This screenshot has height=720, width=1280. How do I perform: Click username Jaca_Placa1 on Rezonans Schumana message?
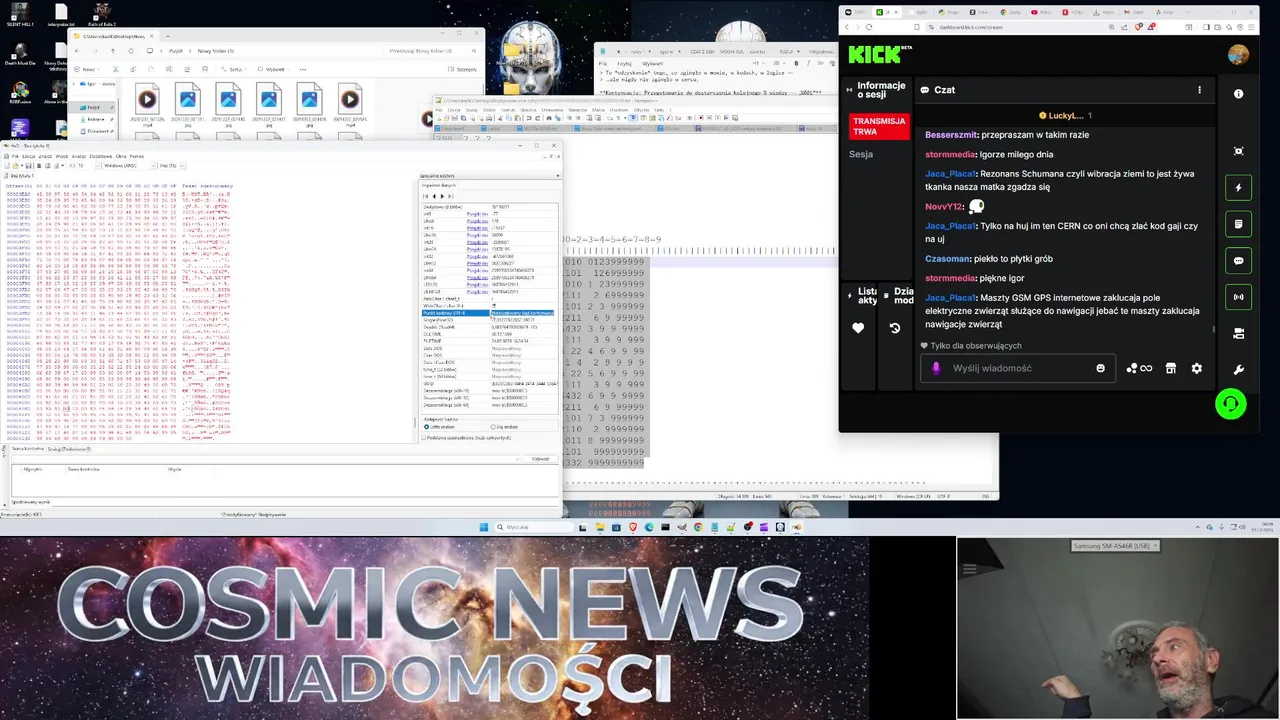click(x=950, y=174)
